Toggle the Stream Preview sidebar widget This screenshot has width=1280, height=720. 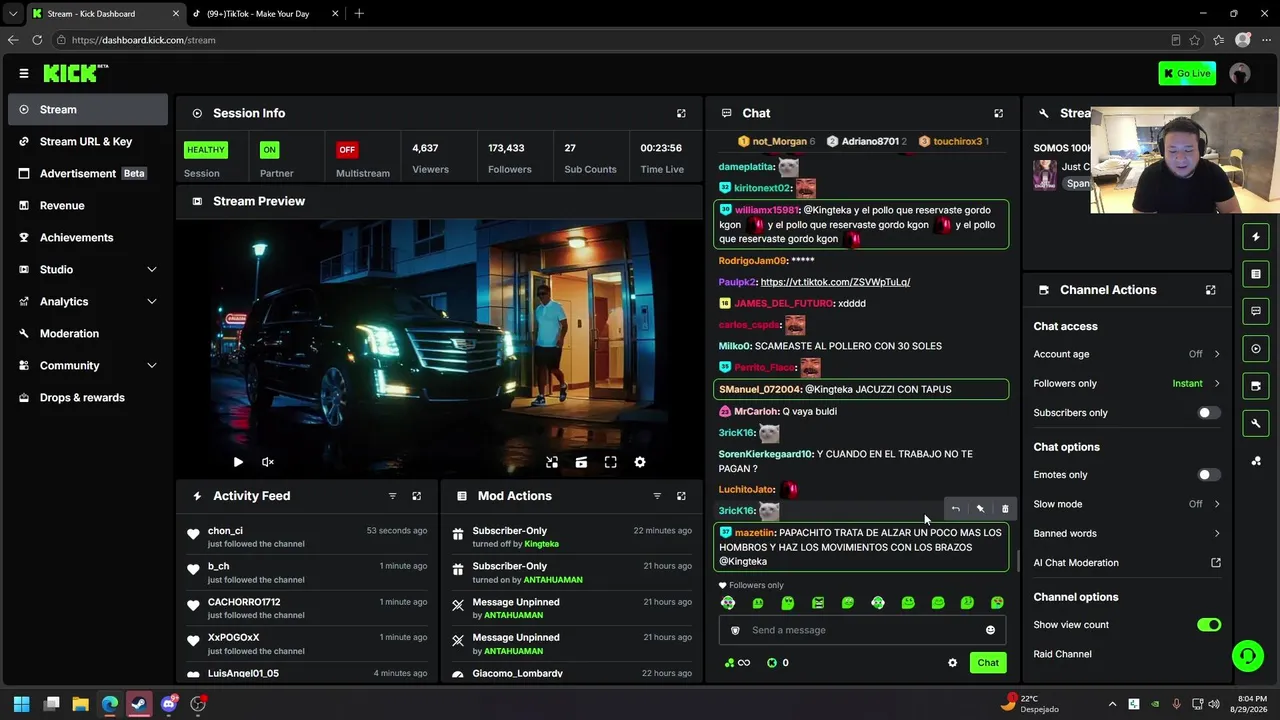pyautogui.click(x=1256, y=349)
